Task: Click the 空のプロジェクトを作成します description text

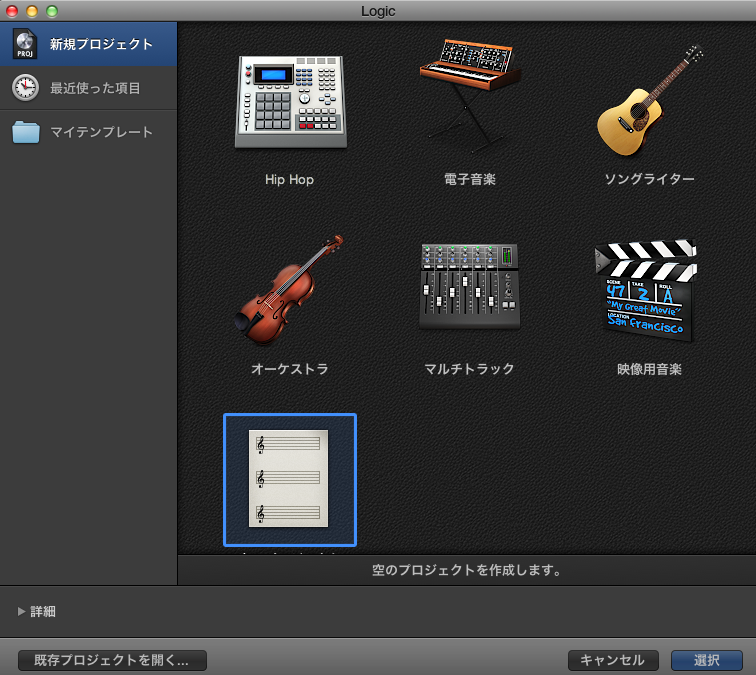Action: [x=467, y=570]
